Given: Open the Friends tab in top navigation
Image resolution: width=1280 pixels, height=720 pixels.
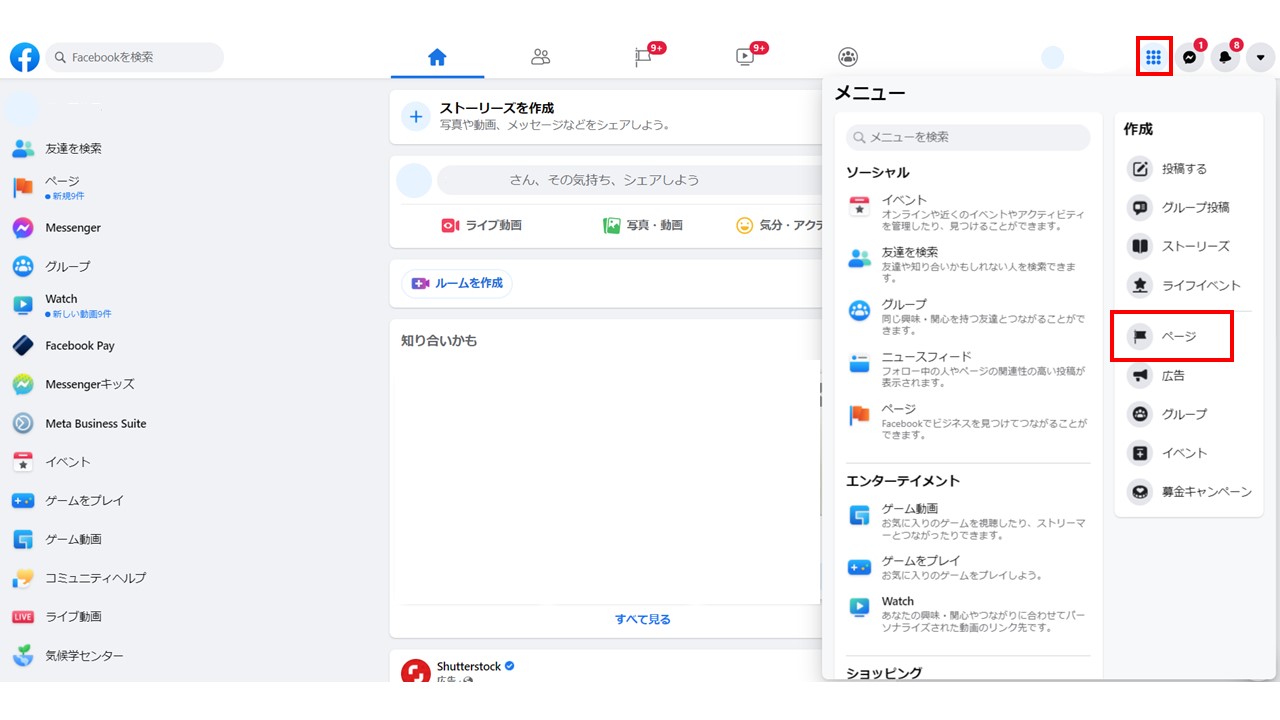Looking at the screenshot, I should 541,57.
